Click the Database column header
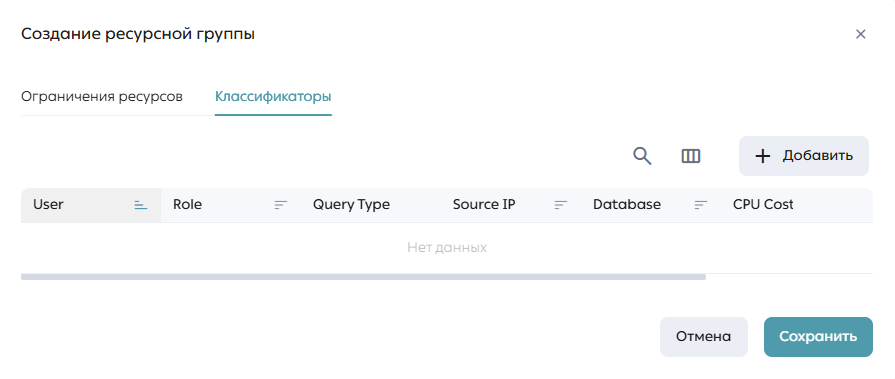This screenshot has height=379, width=895. [651, 205]
